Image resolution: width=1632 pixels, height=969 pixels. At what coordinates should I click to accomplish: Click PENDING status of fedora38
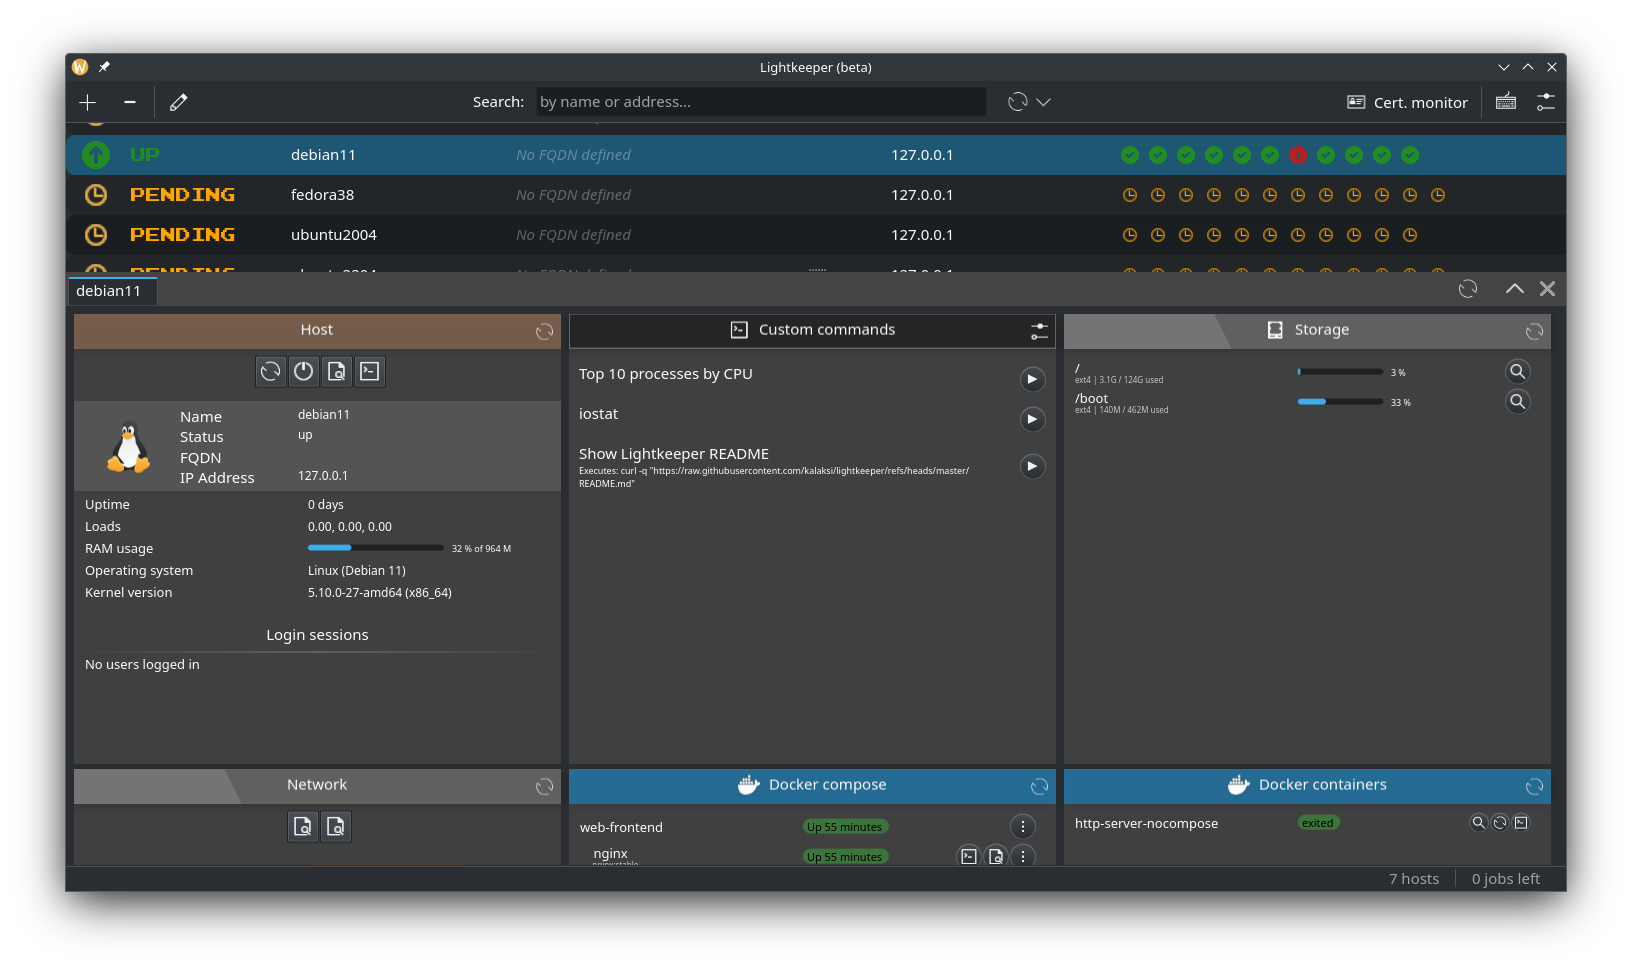pyautogui.click(x=182, y=195)
